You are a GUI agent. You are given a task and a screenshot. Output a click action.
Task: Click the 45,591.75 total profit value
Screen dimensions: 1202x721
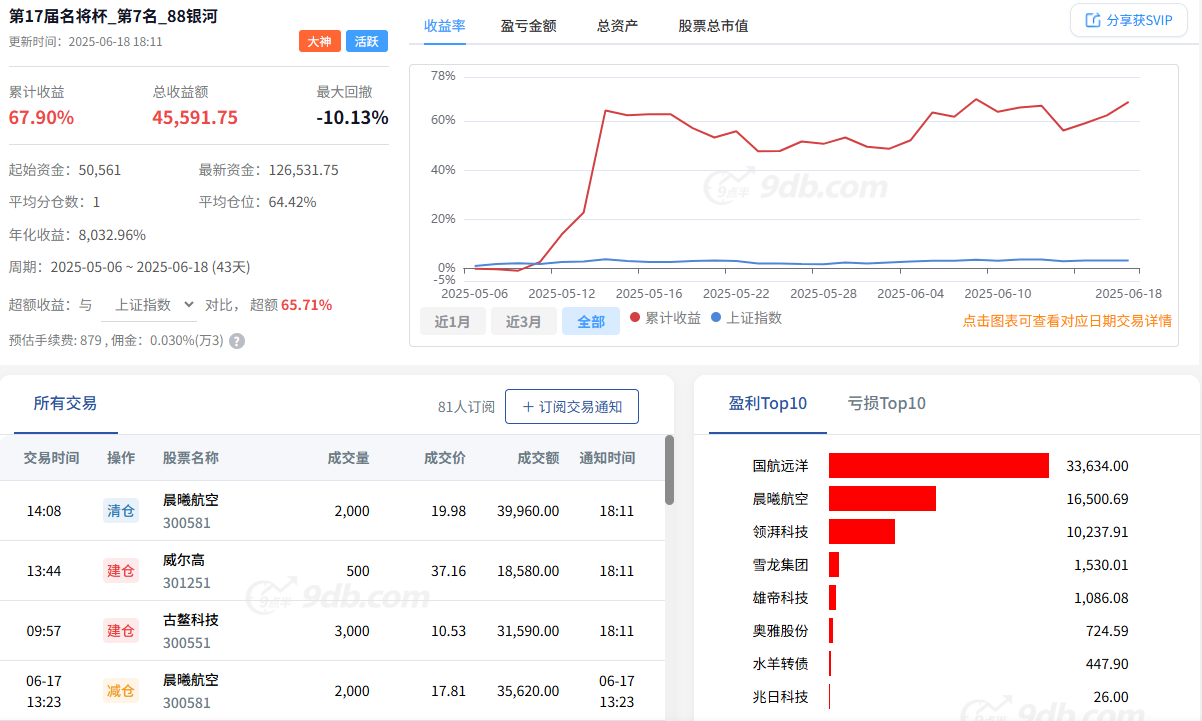click(x=195, y=118)
